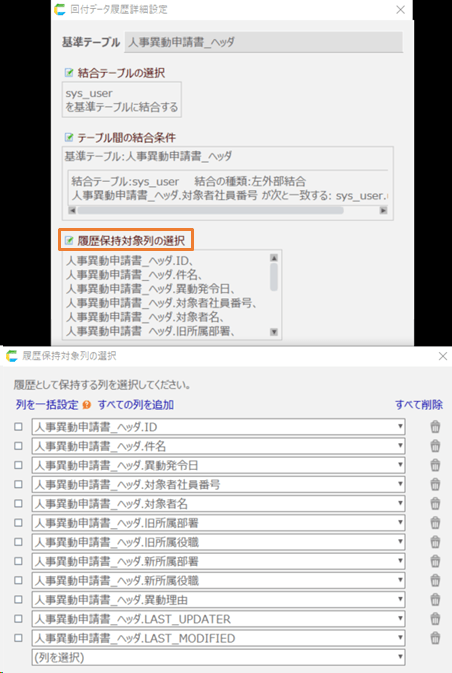Viewport: 452px width, 673px height.
Task: Enable checkbox for LAST_MODIFIED row
Action: (x=18, y=638)
